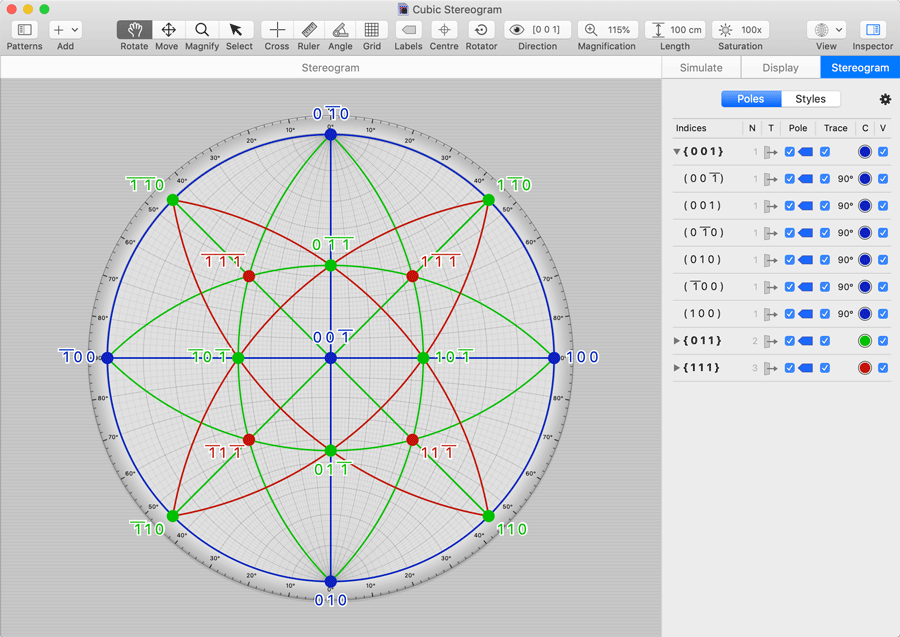Toggle the Grid toolbar icon

371,30
